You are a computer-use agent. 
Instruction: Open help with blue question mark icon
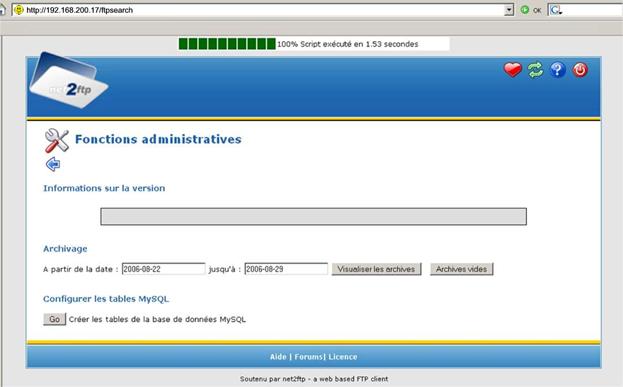point(557,70)
